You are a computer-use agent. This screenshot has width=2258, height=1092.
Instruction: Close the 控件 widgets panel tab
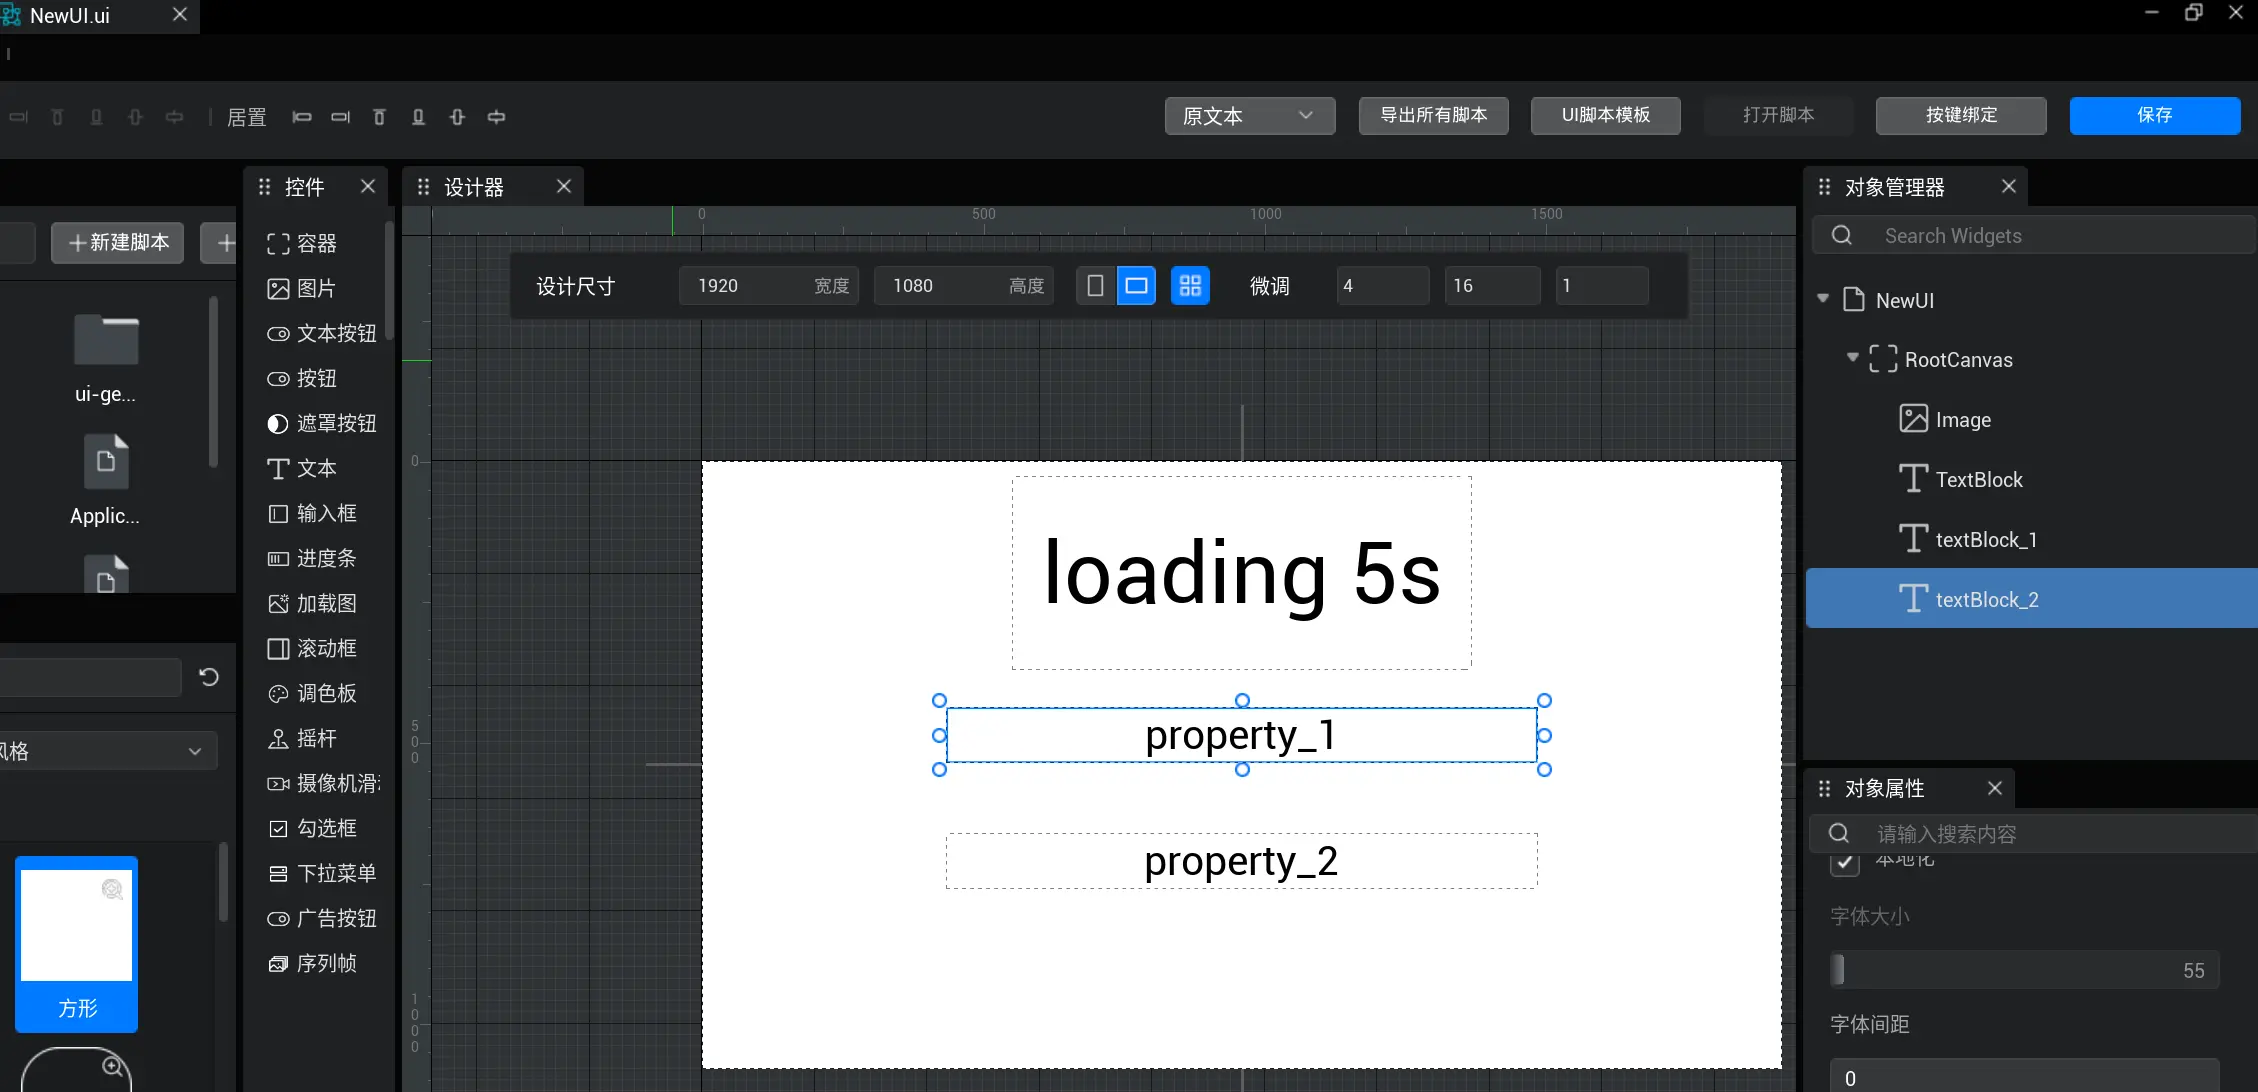coord(368,187)
